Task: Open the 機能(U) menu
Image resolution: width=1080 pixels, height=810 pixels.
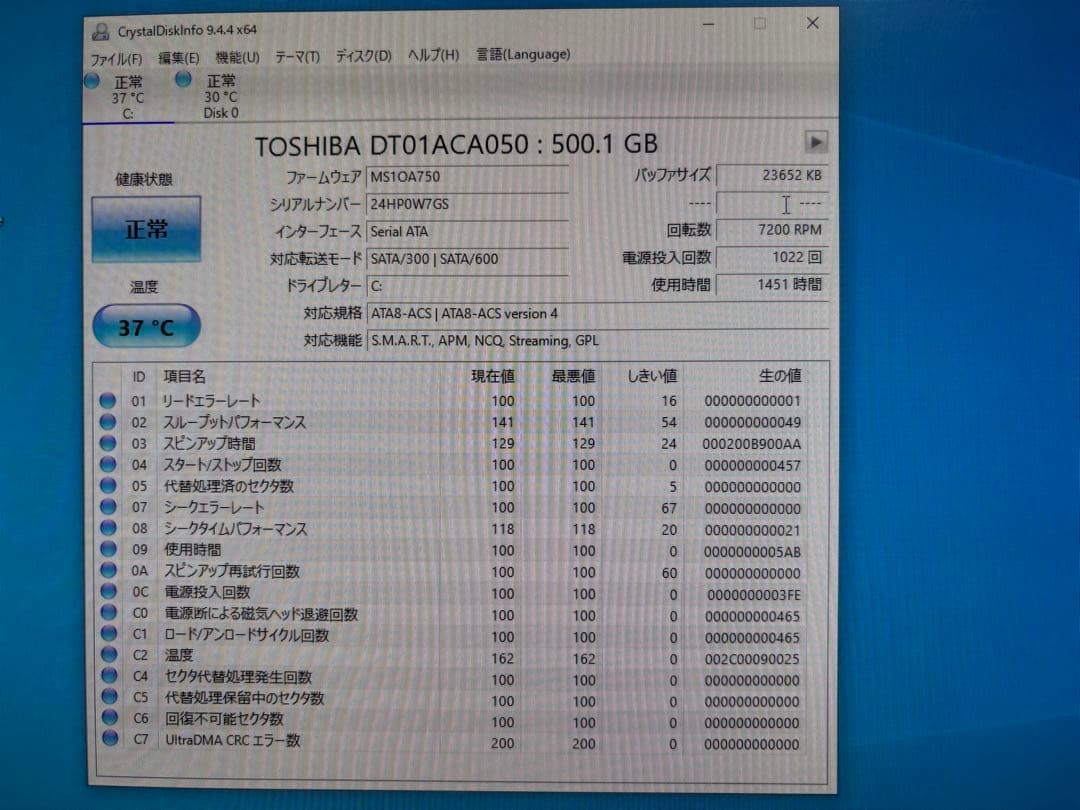Action: tap(236, 57)
